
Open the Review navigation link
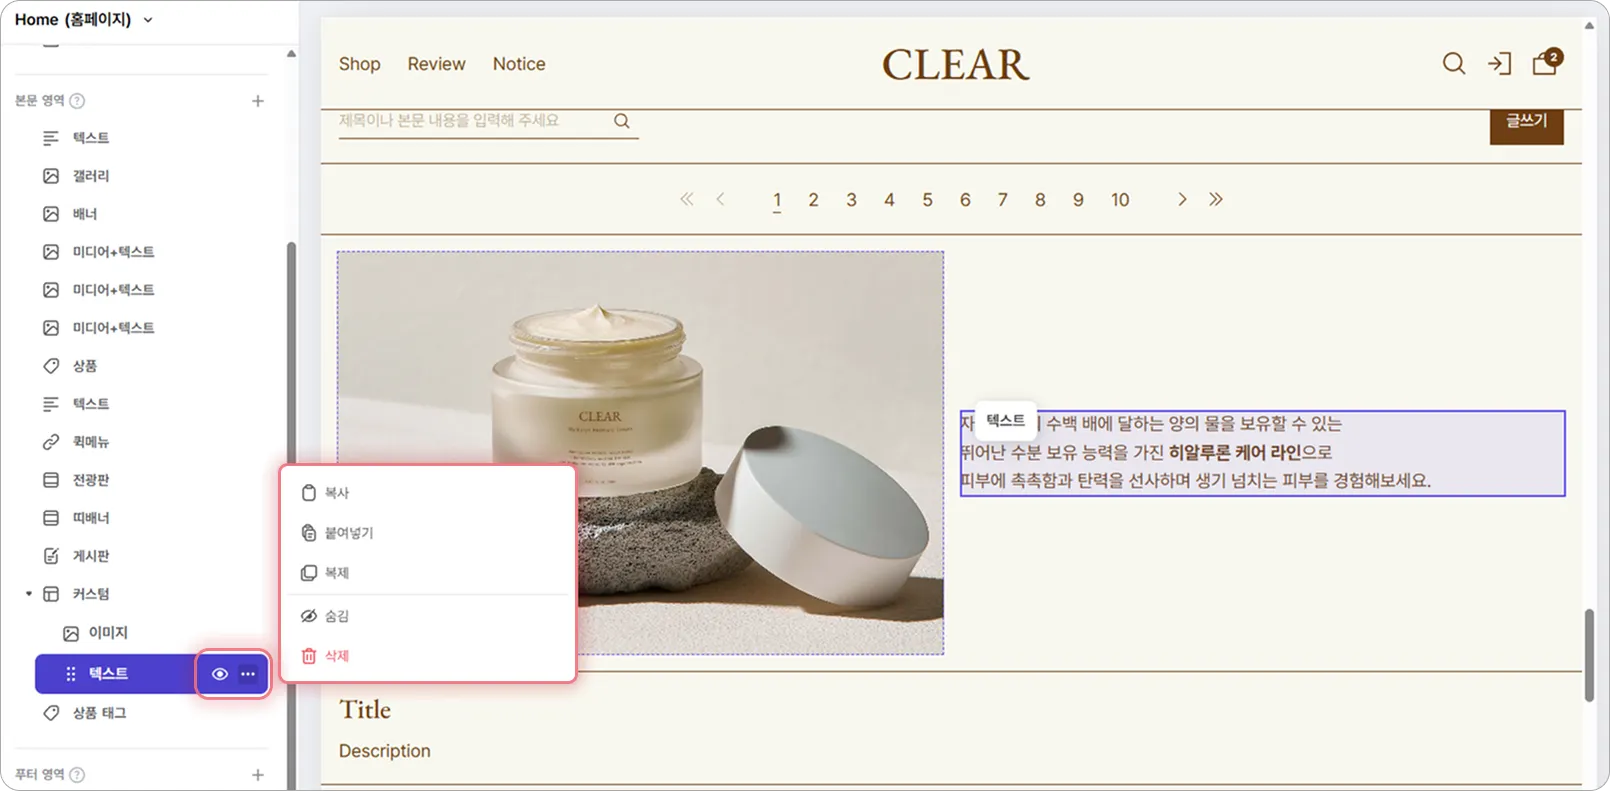pos(436,64)
